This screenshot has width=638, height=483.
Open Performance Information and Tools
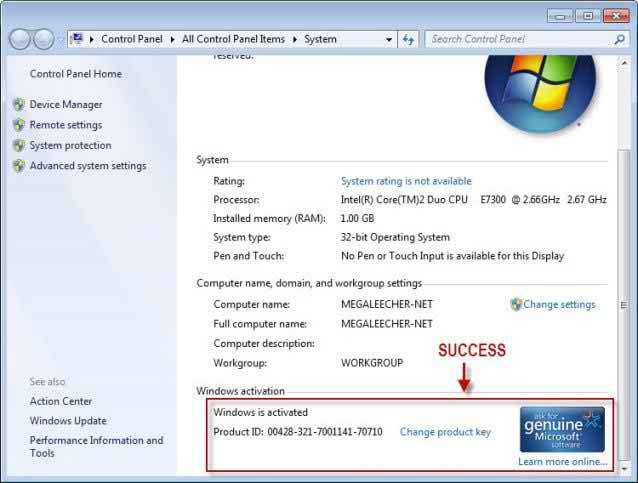tap(96, 447)
